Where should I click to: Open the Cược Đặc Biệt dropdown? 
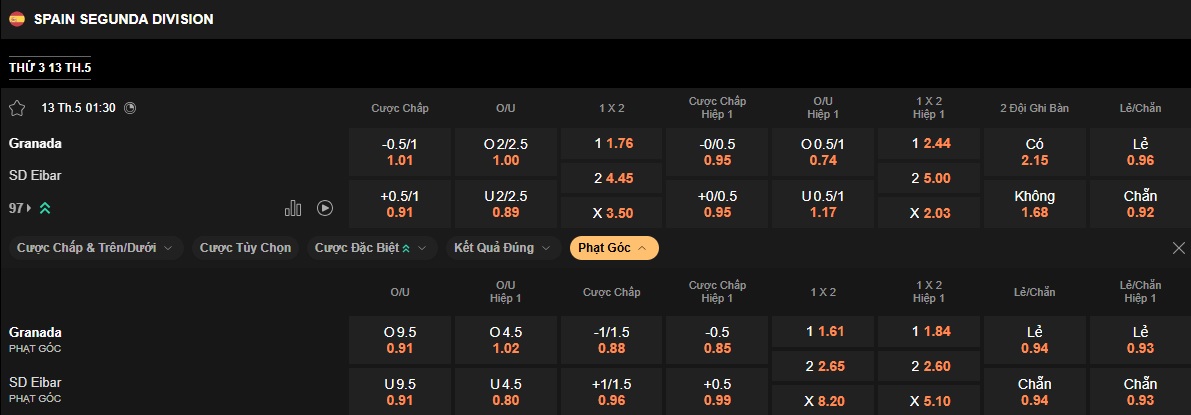click(x=371, y=248)
